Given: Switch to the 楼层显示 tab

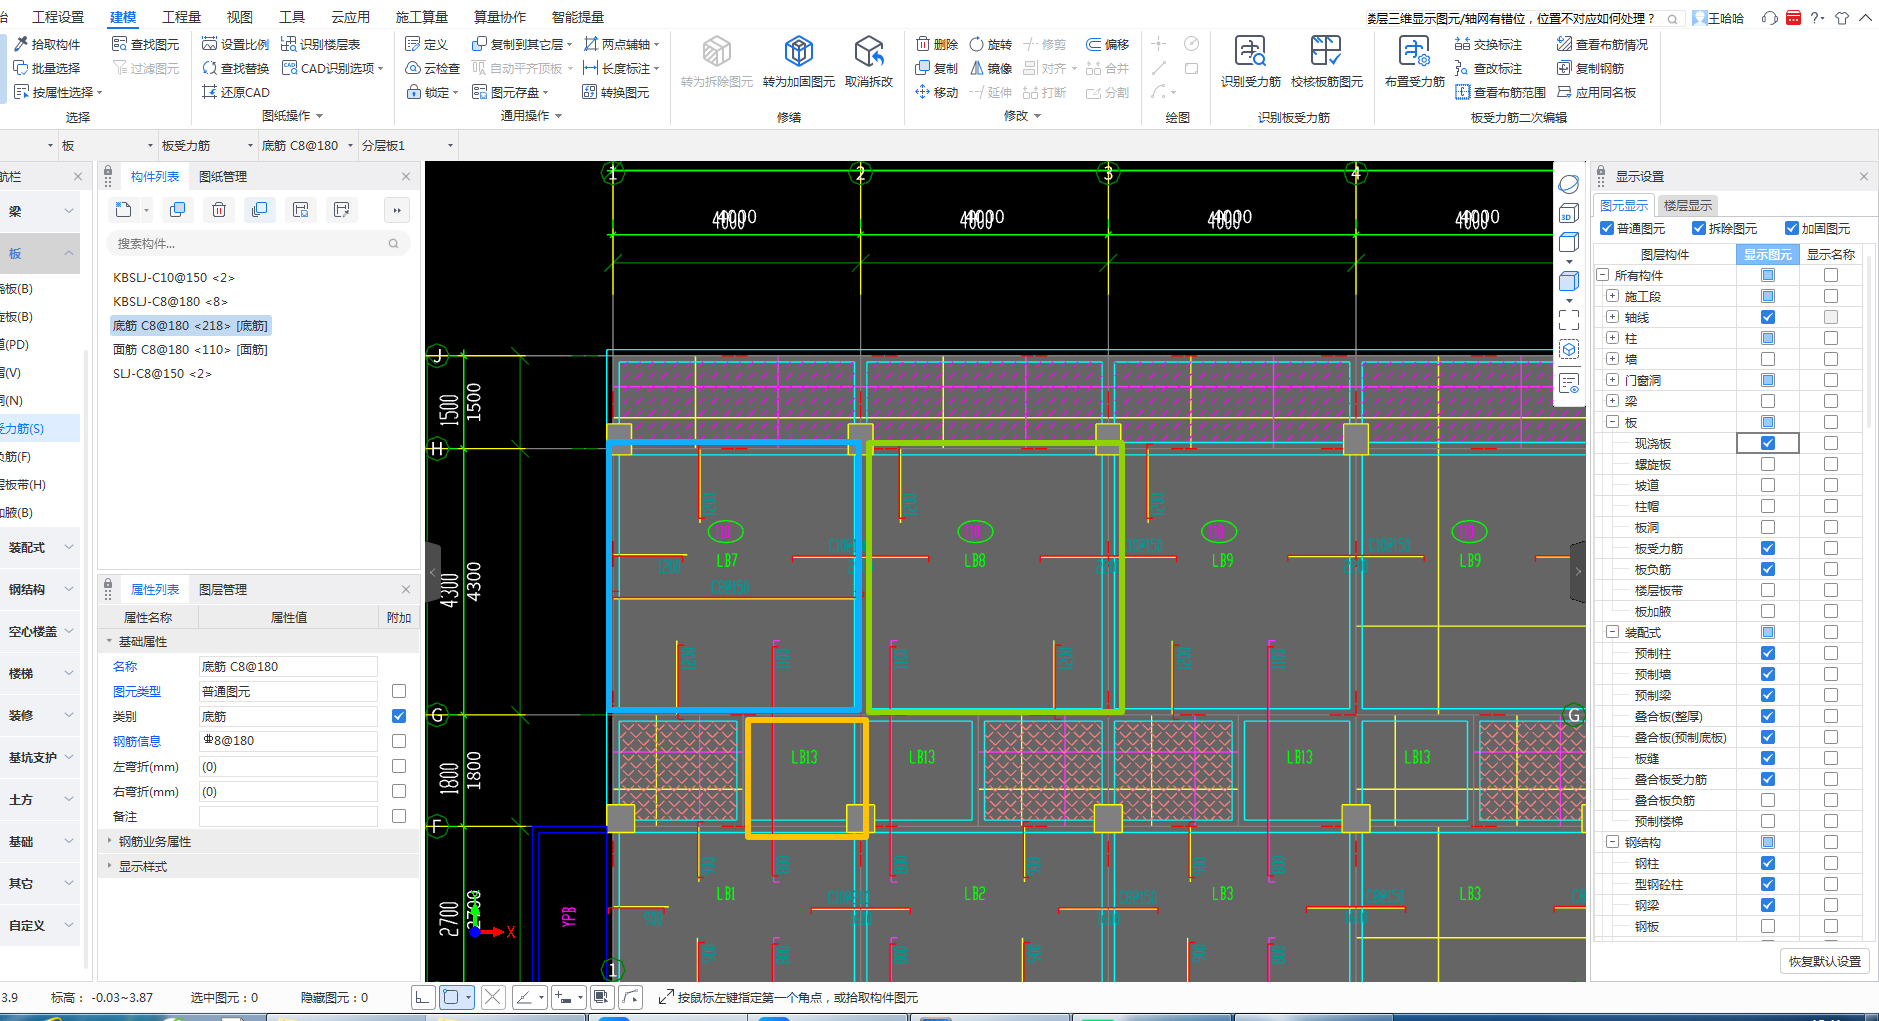Looking at the screenshot, I should tap(1687, 205).
